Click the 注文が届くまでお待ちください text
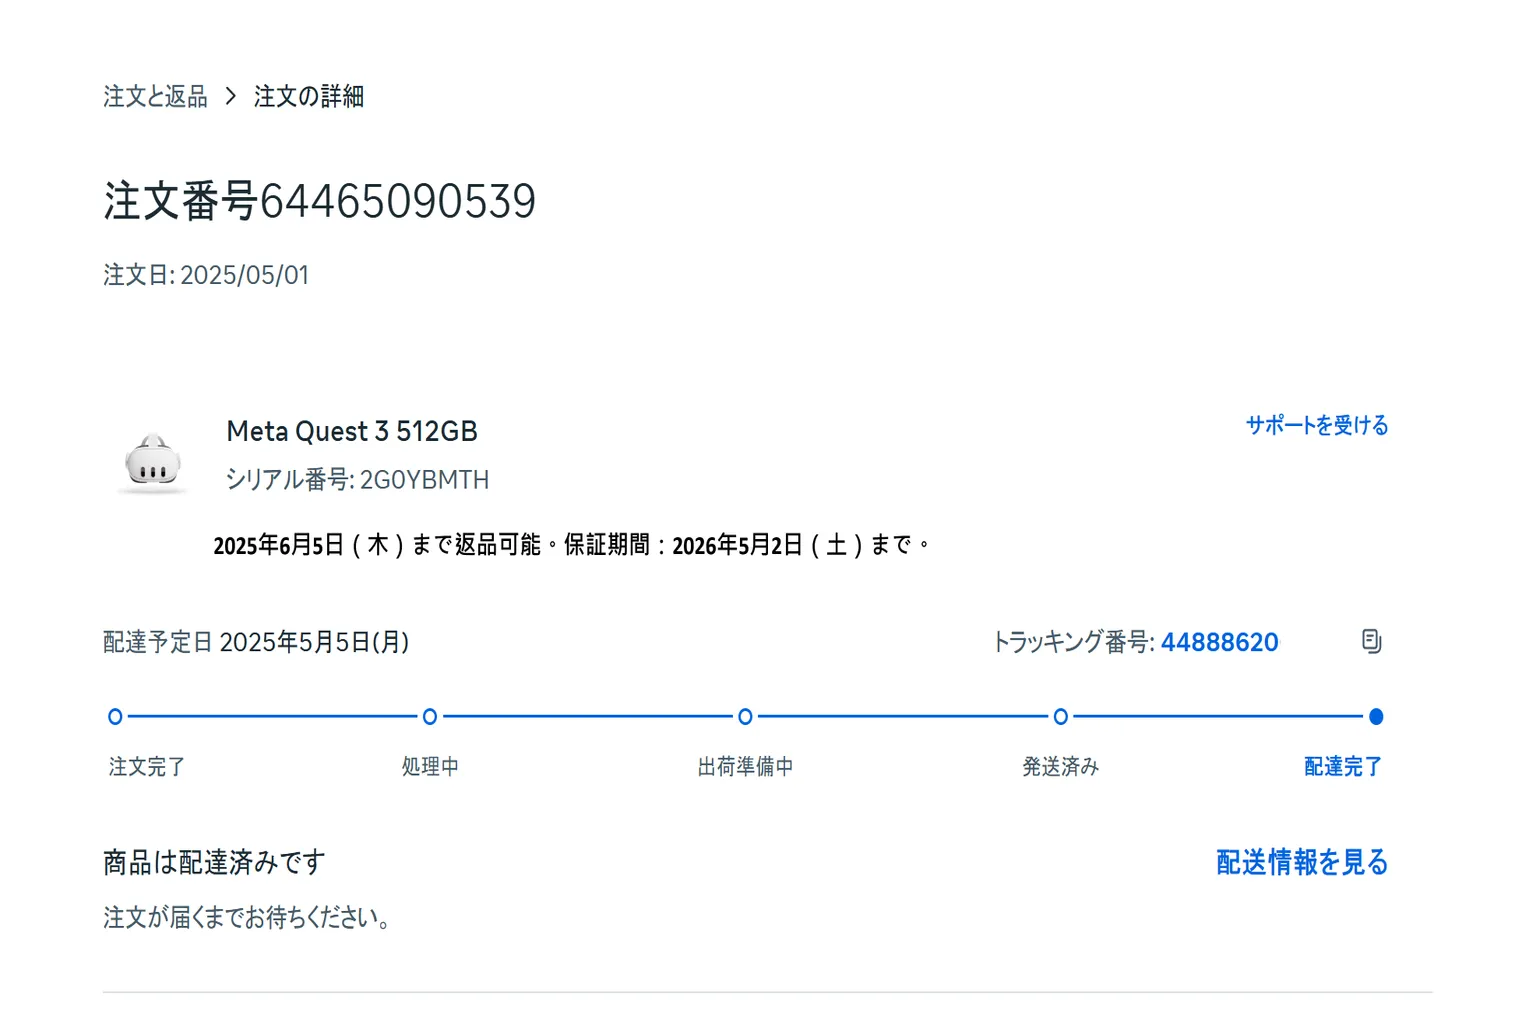This screenshot has height=1024, width=1536. point(247,917)
